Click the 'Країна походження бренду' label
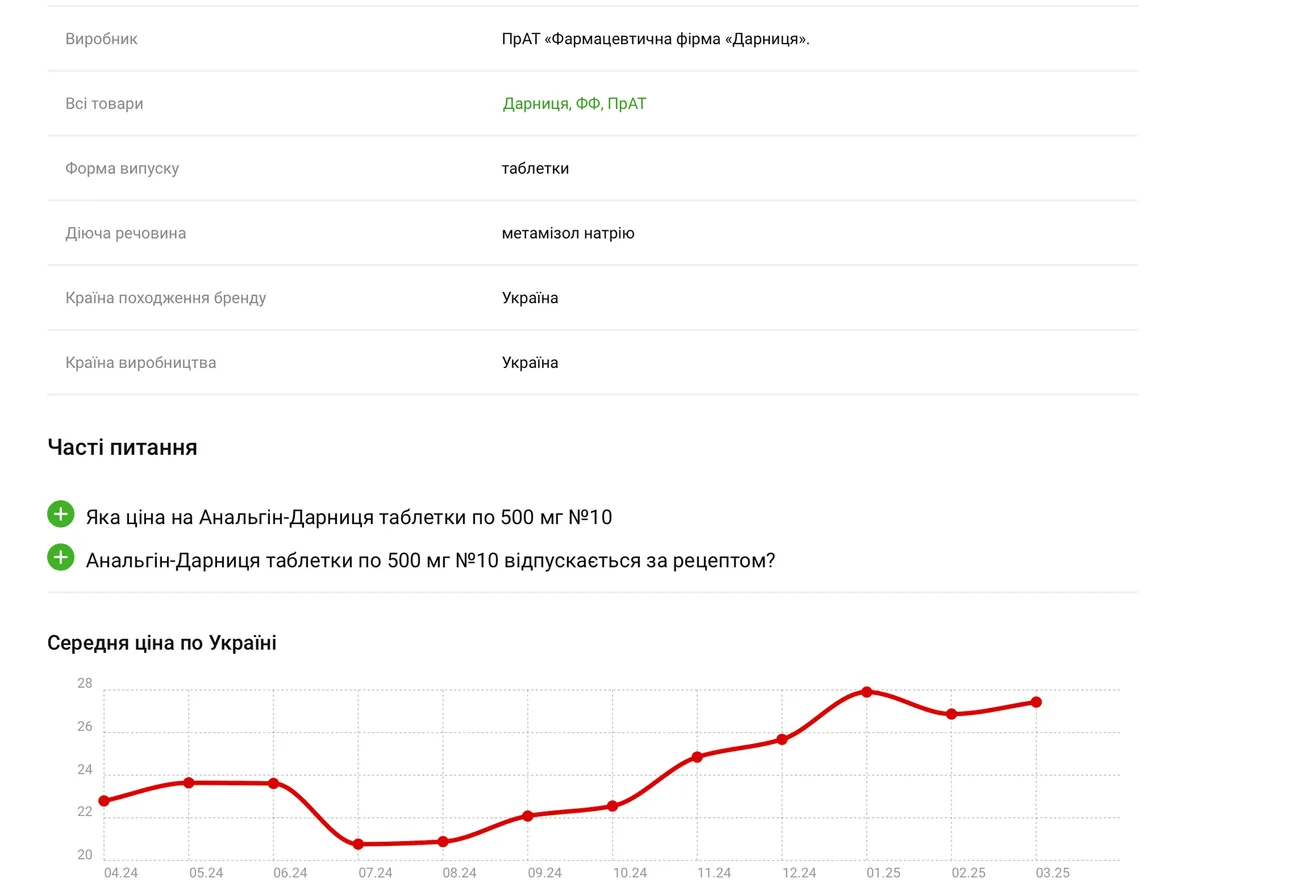Image resolution: width=1300 pixels, height=896 pixels. 166,298
